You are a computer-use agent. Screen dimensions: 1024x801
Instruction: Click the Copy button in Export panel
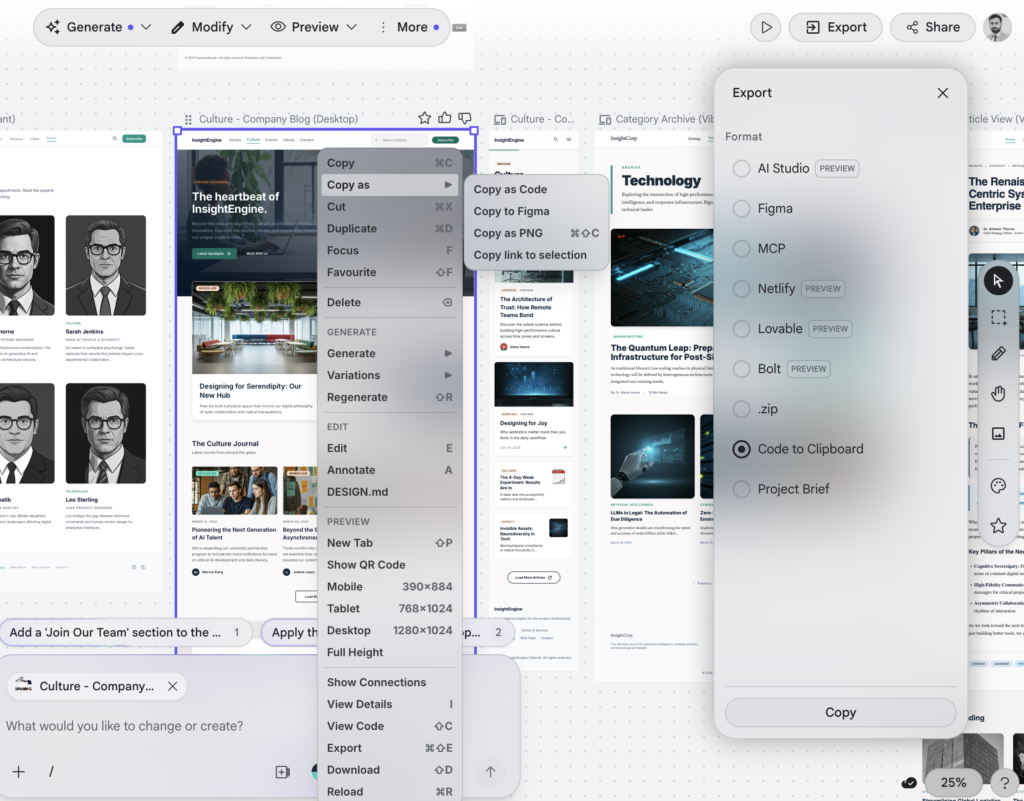840,712
